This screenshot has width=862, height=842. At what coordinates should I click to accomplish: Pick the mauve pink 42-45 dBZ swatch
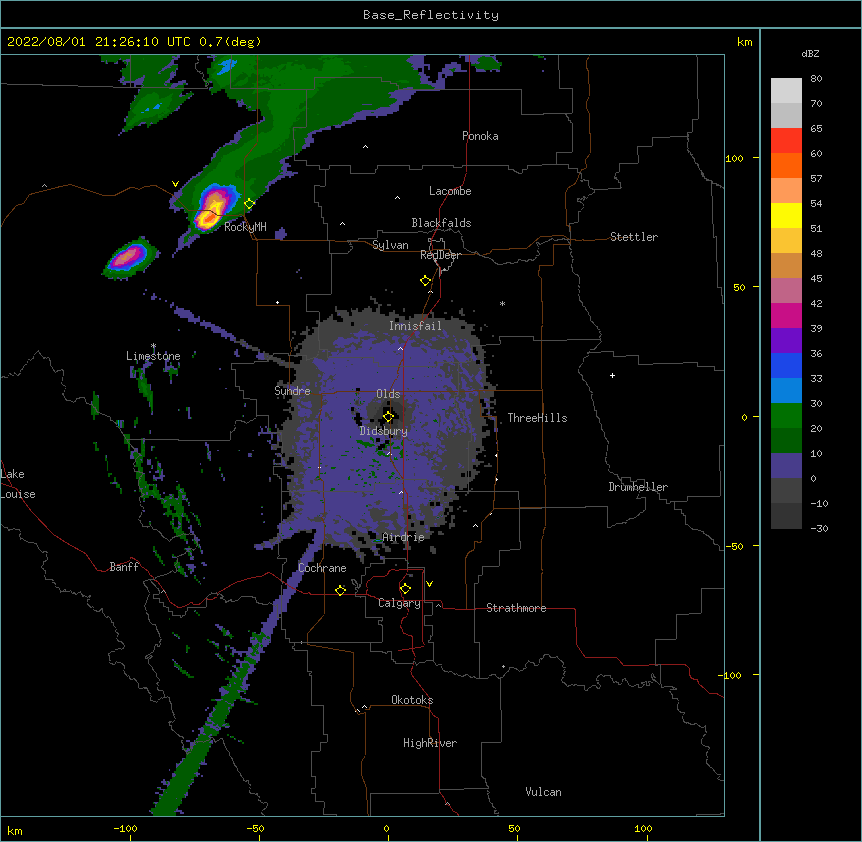click(x=786, y=291)
